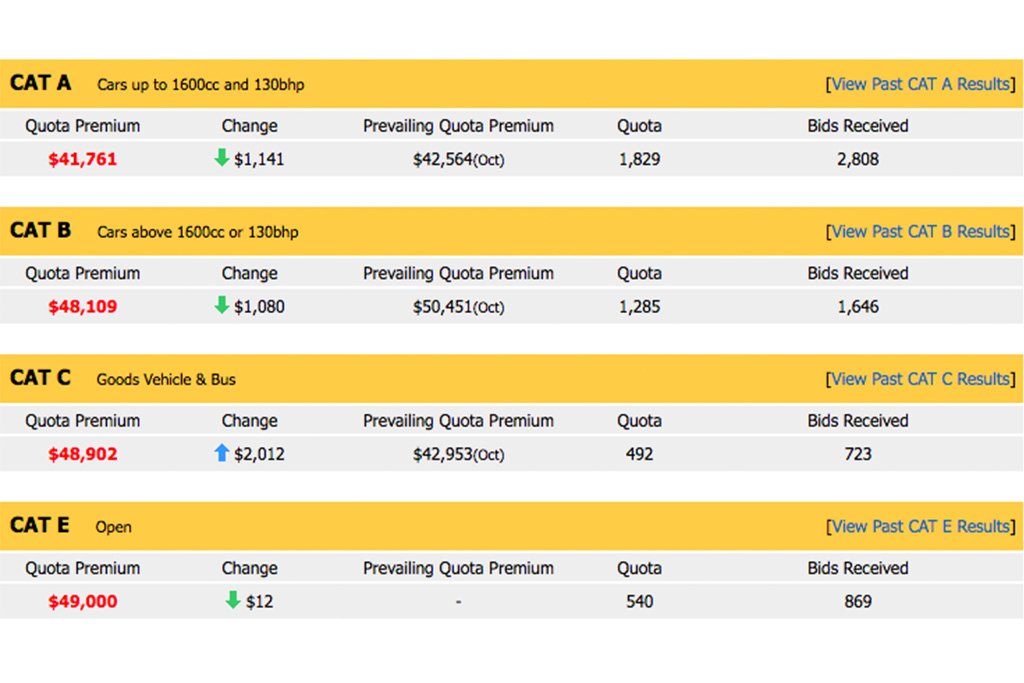Screen dimensions: 1024x683
Task: Click green down arrow beside $12
Action: (233, 600)
